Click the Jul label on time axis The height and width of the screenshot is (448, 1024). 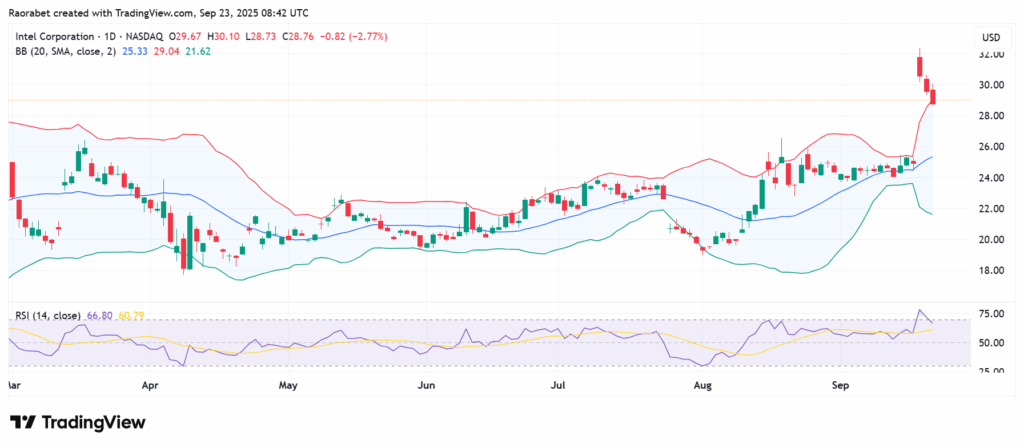[x=558, y=387]
